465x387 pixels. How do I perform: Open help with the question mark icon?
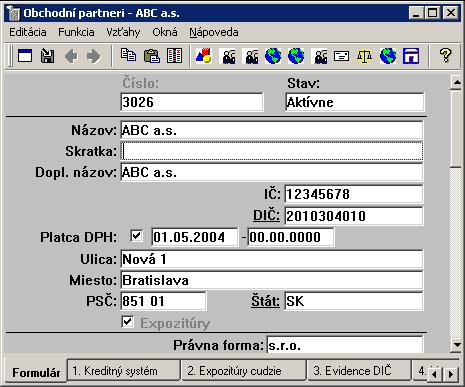(x=445, y=55)
